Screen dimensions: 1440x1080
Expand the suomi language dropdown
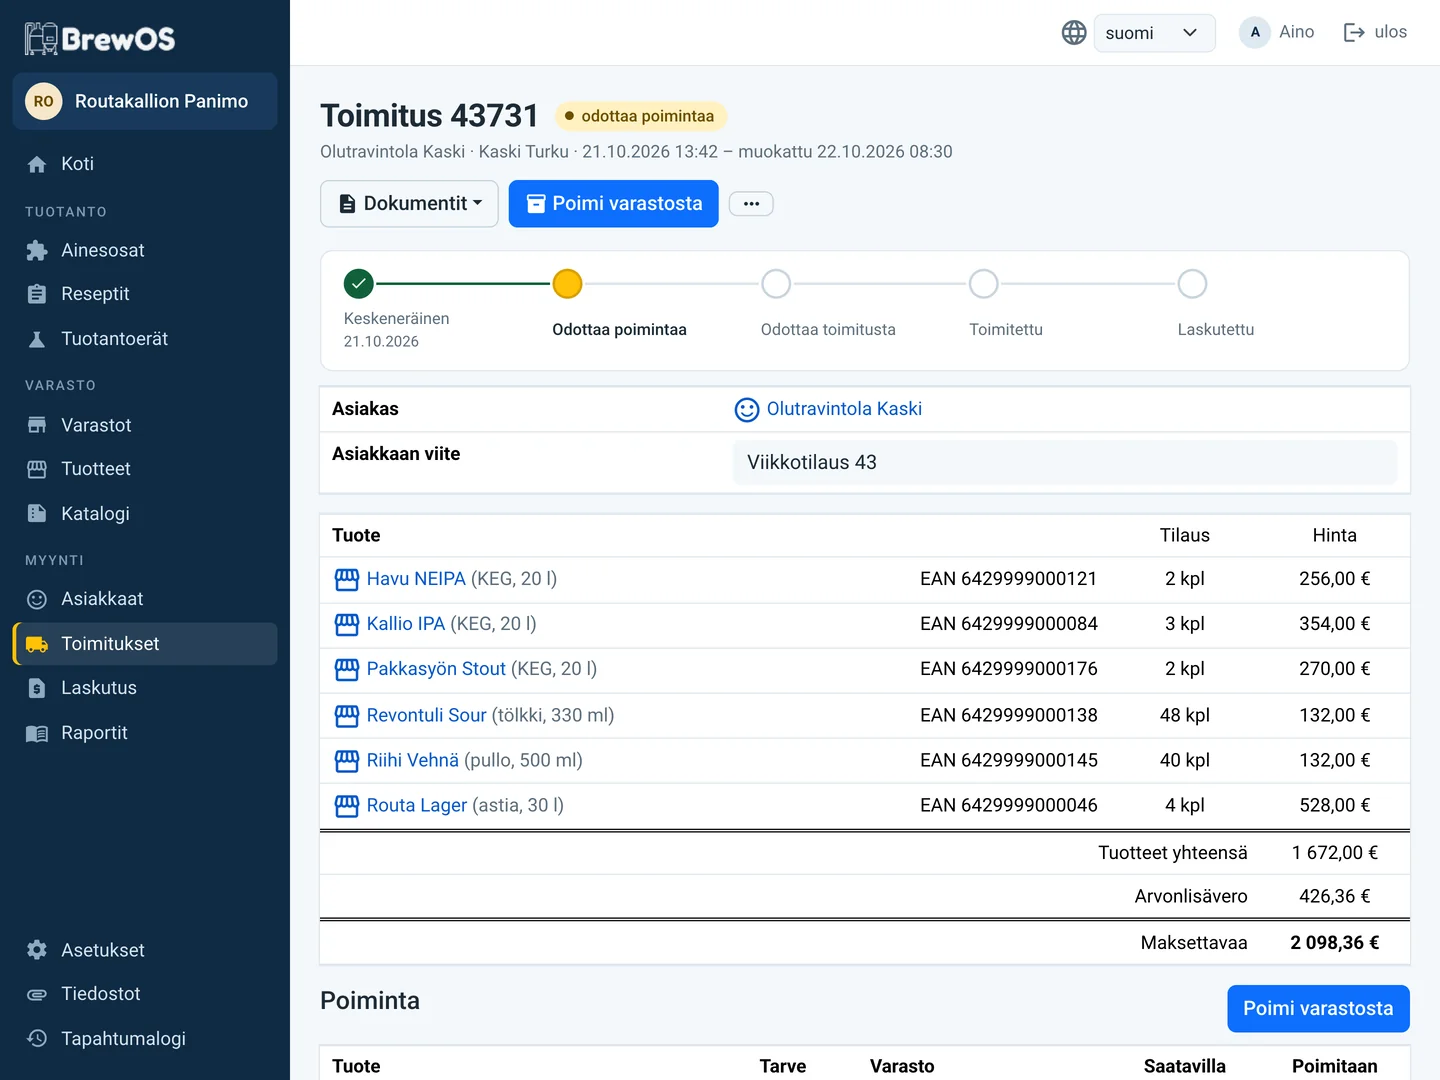[x=1154, y=33]
